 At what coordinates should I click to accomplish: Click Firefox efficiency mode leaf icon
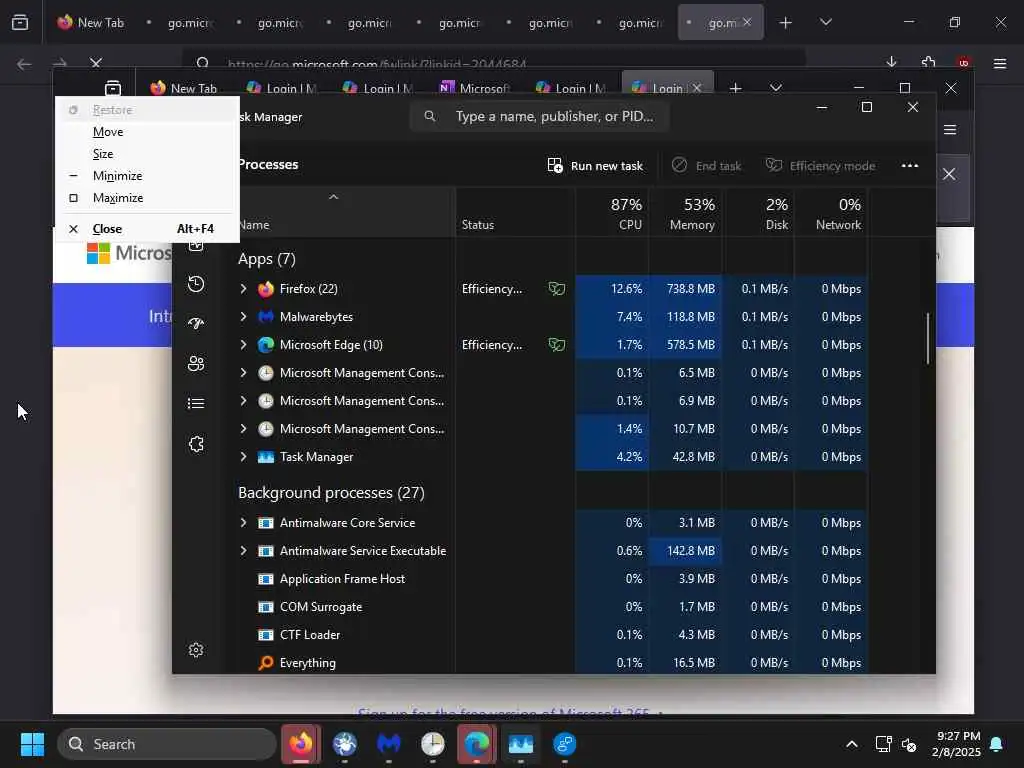pyautogui.click(x=557, y=289)
